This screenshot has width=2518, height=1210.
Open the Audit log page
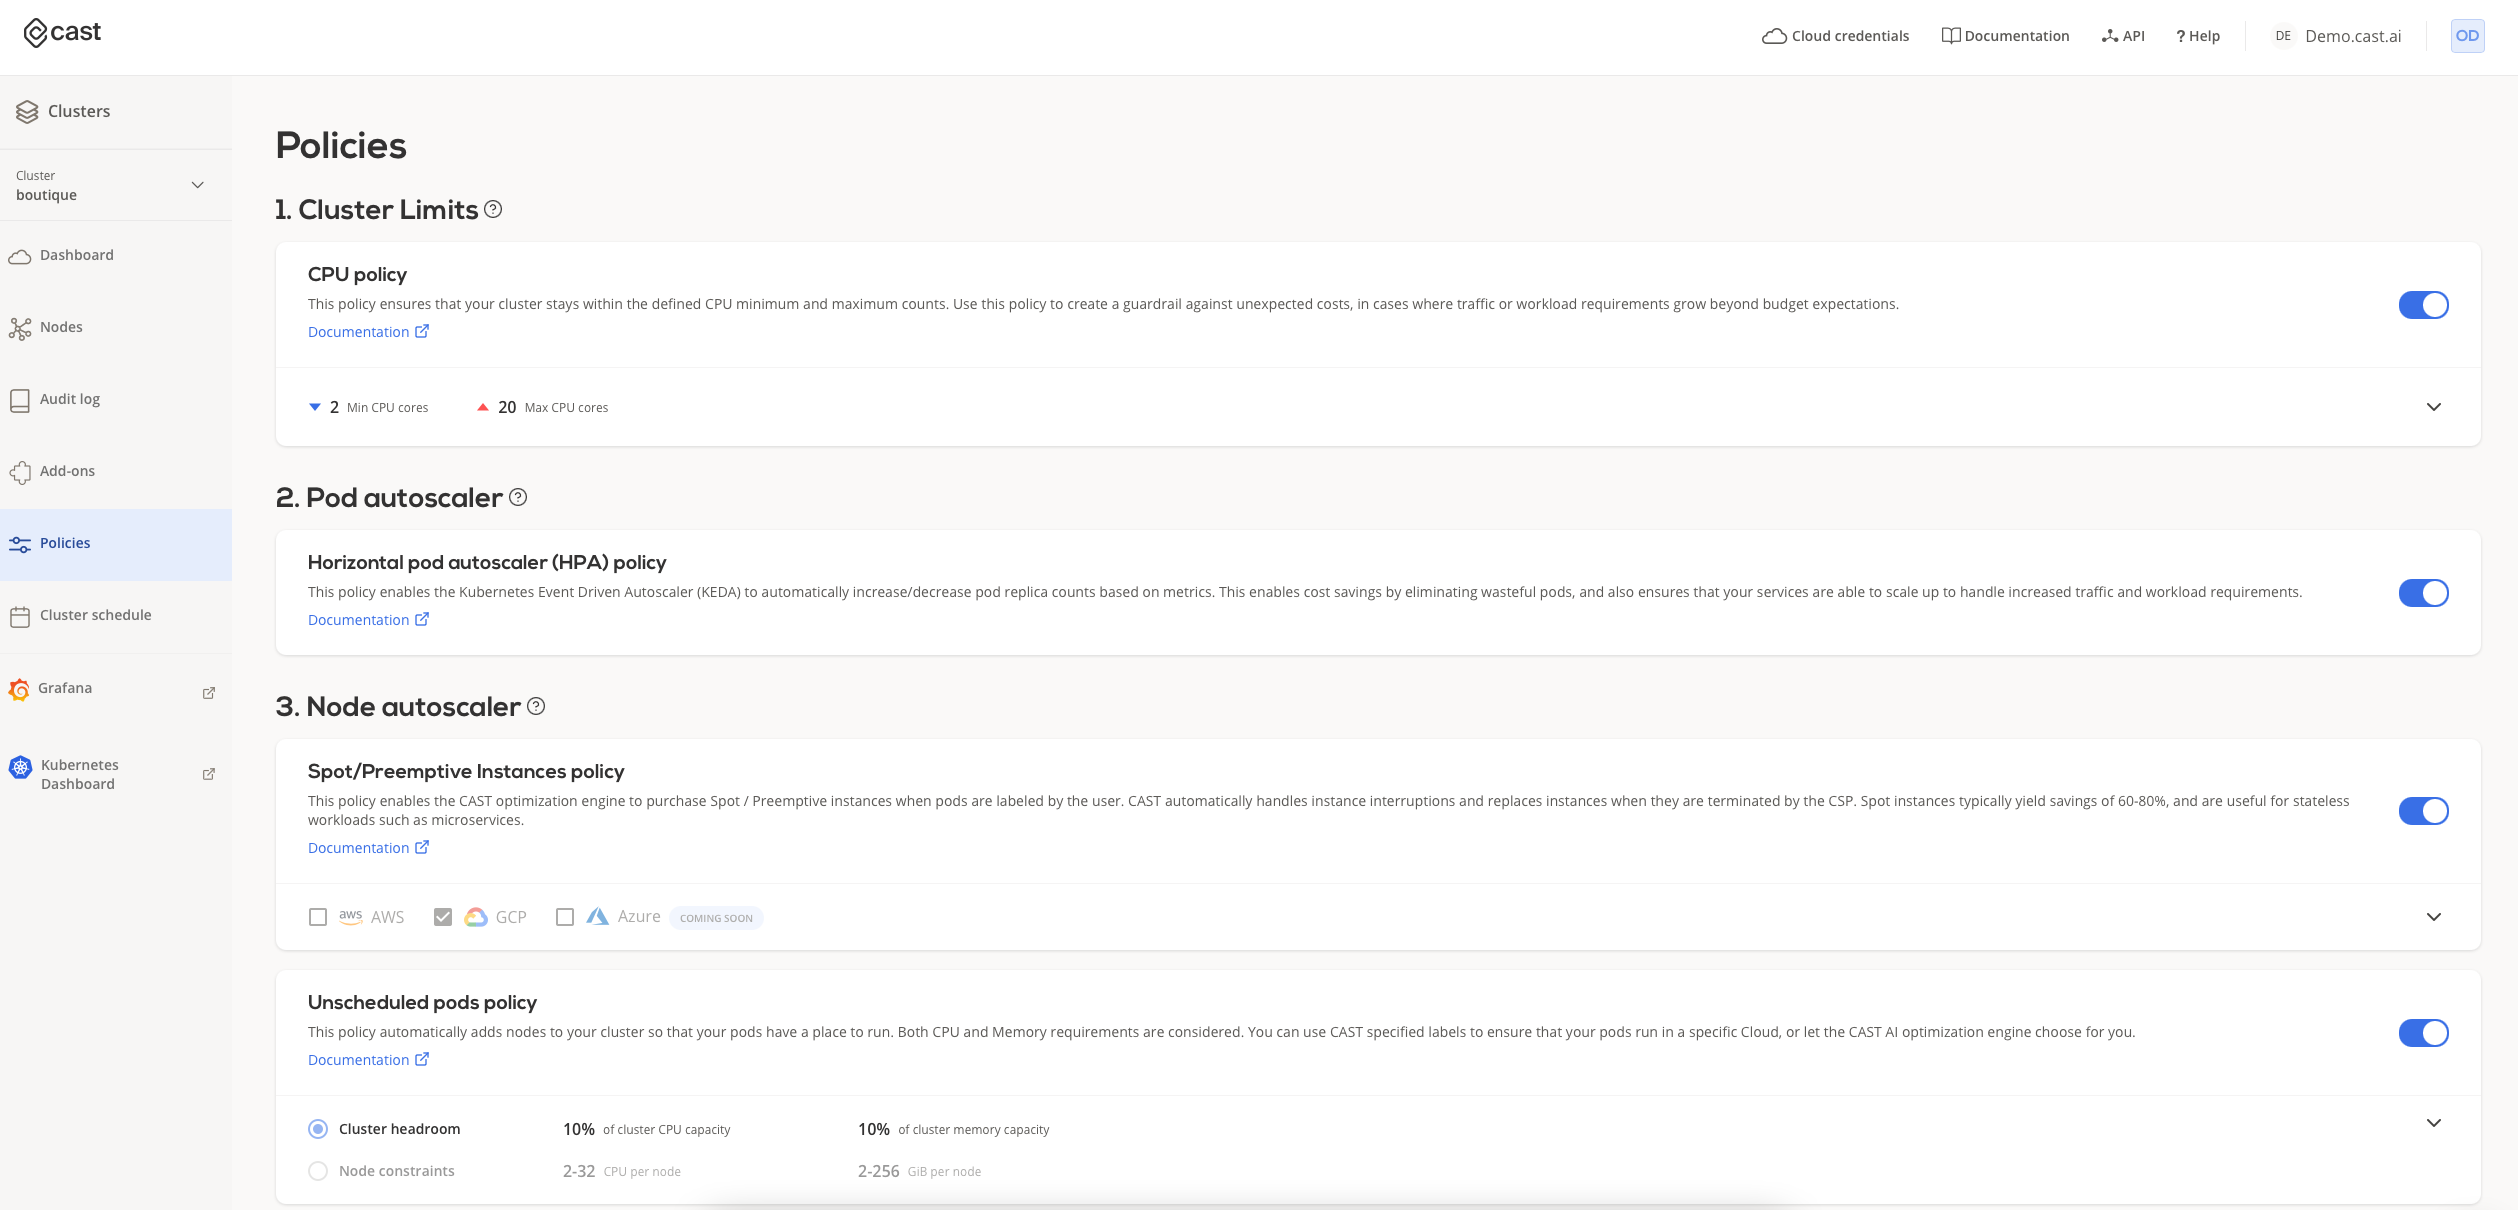(69, 398)
